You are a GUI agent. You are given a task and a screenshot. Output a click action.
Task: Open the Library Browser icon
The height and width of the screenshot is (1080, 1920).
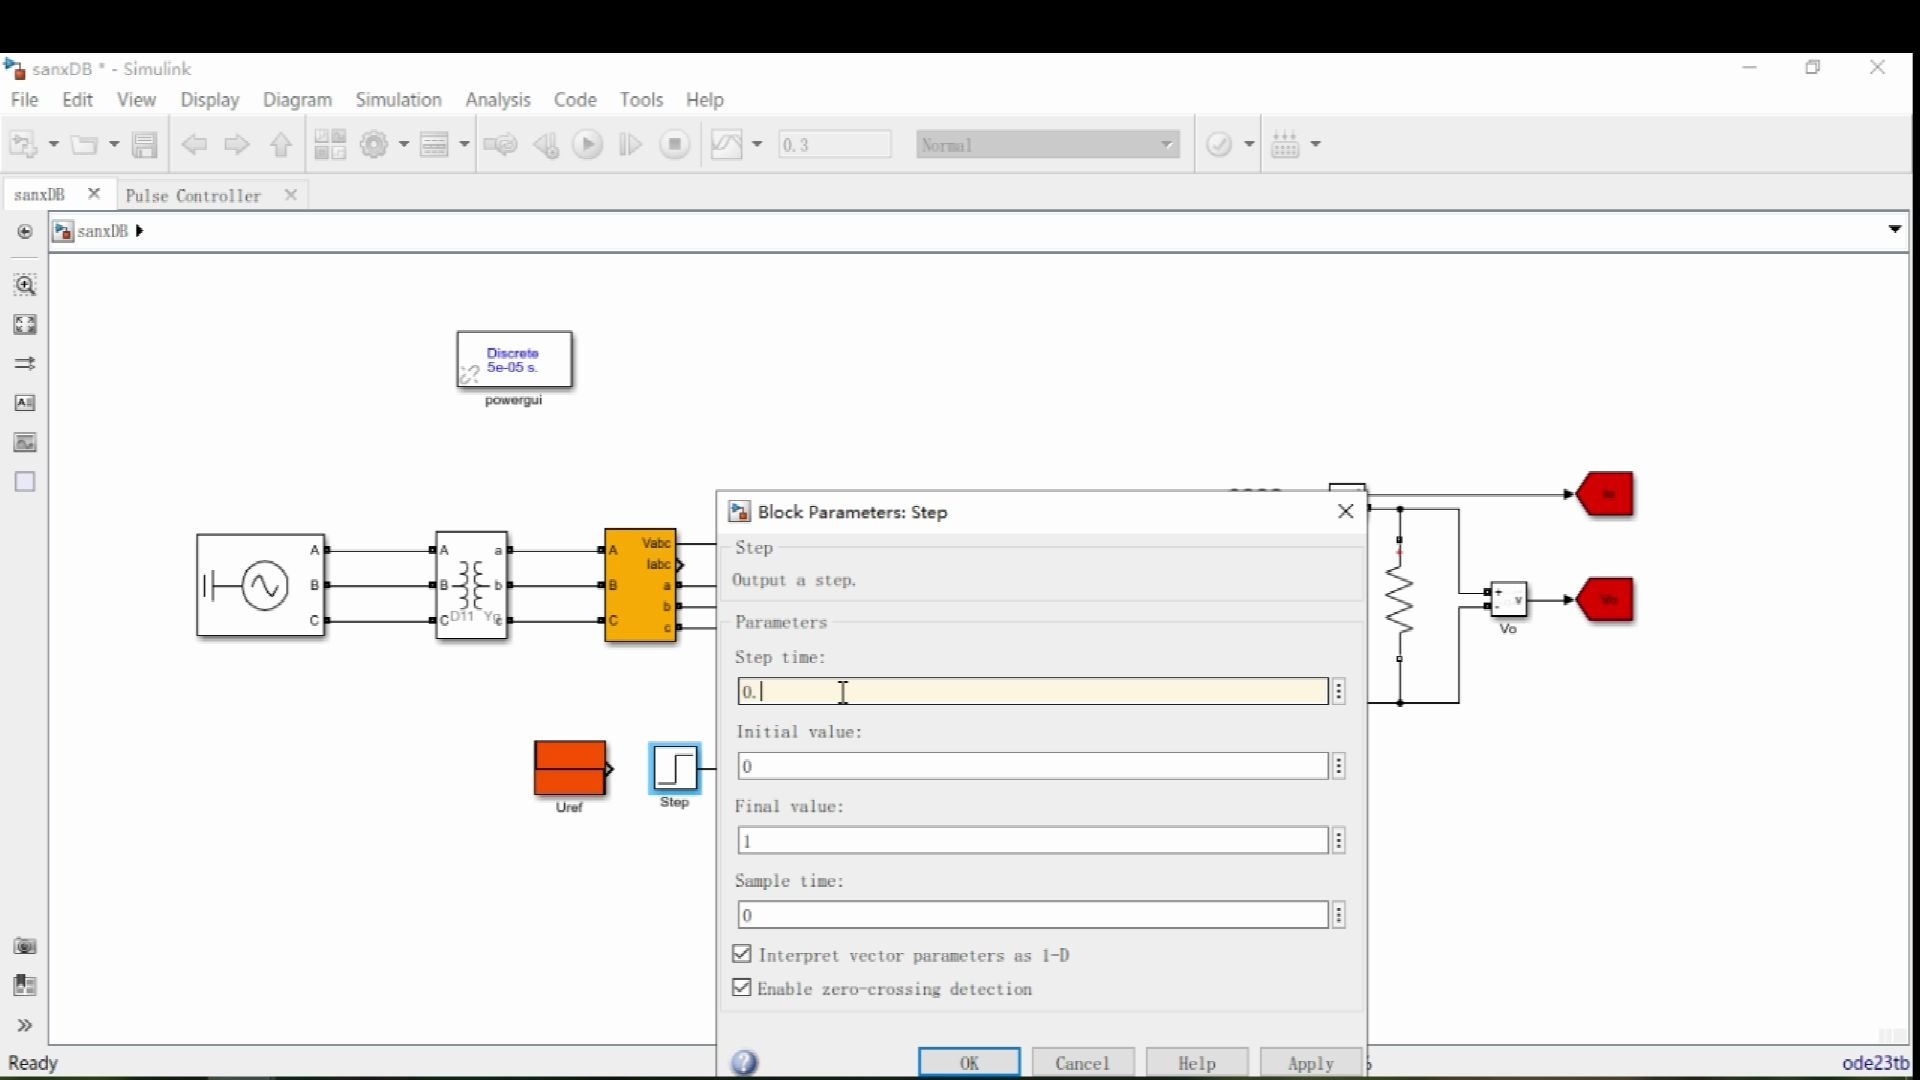(x=329, y=145)
